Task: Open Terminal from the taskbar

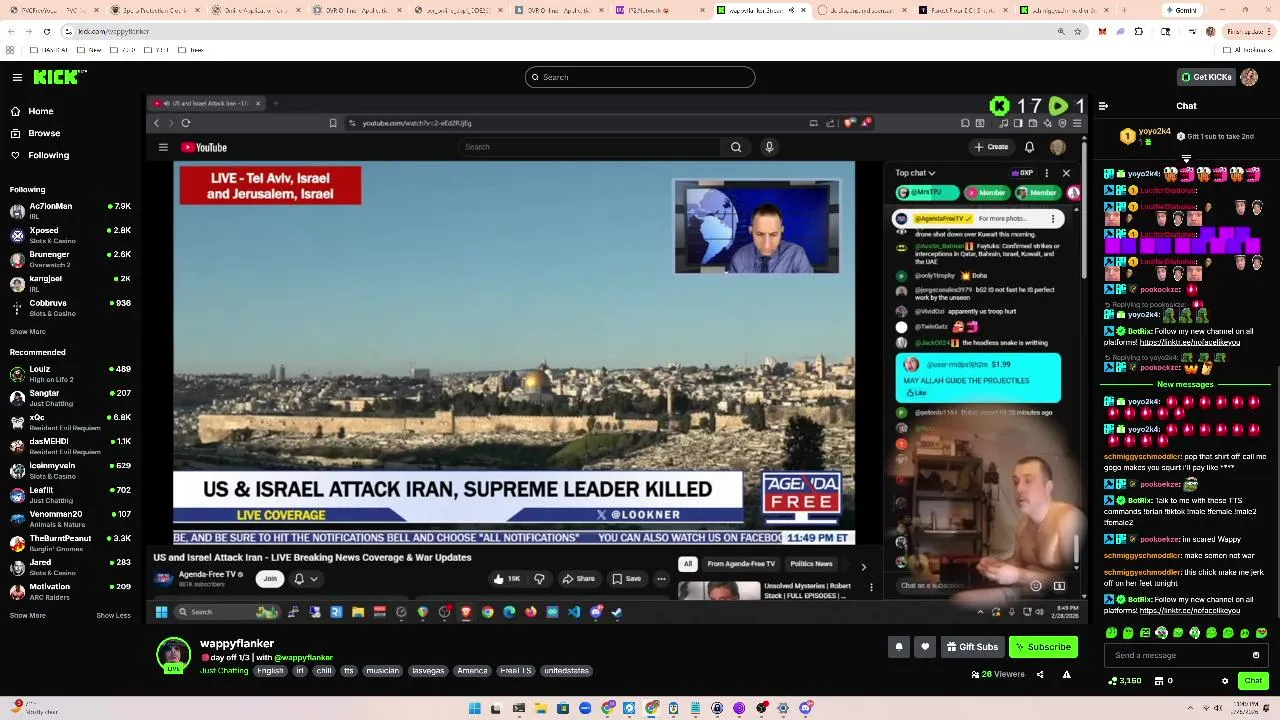Action: 519,708
